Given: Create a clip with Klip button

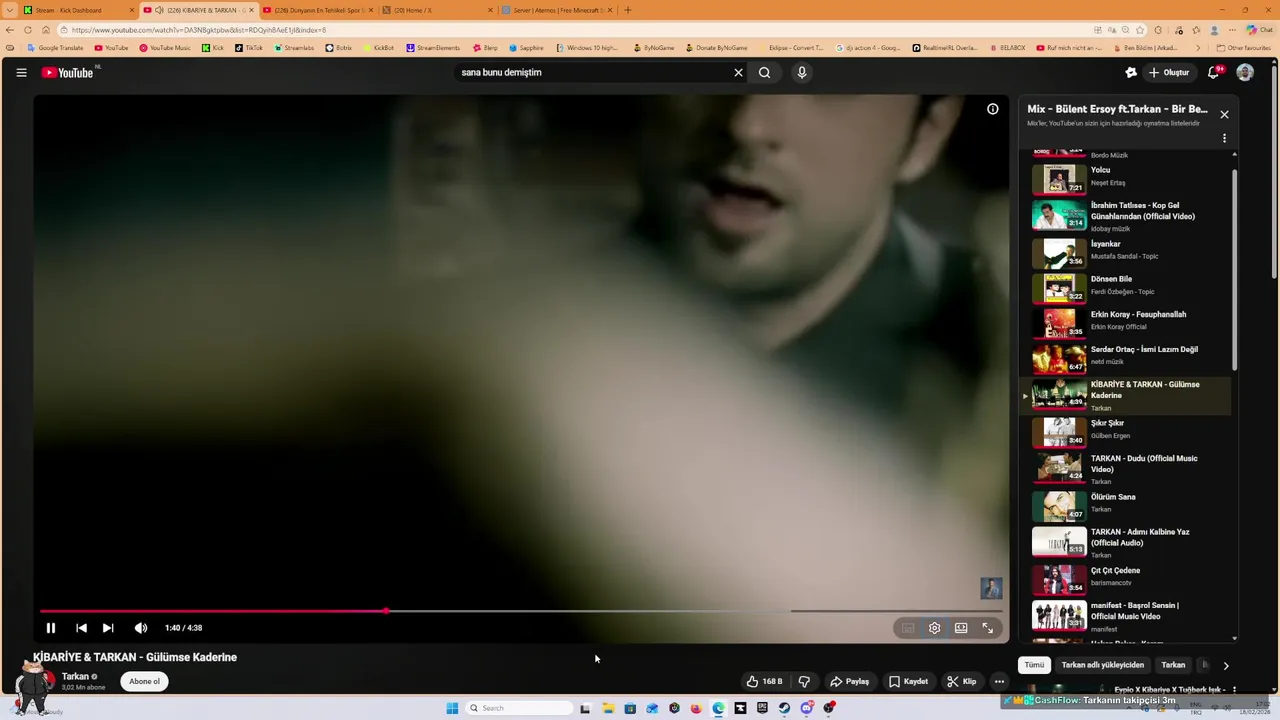Looking at the screenshot, I should [961, 681].
